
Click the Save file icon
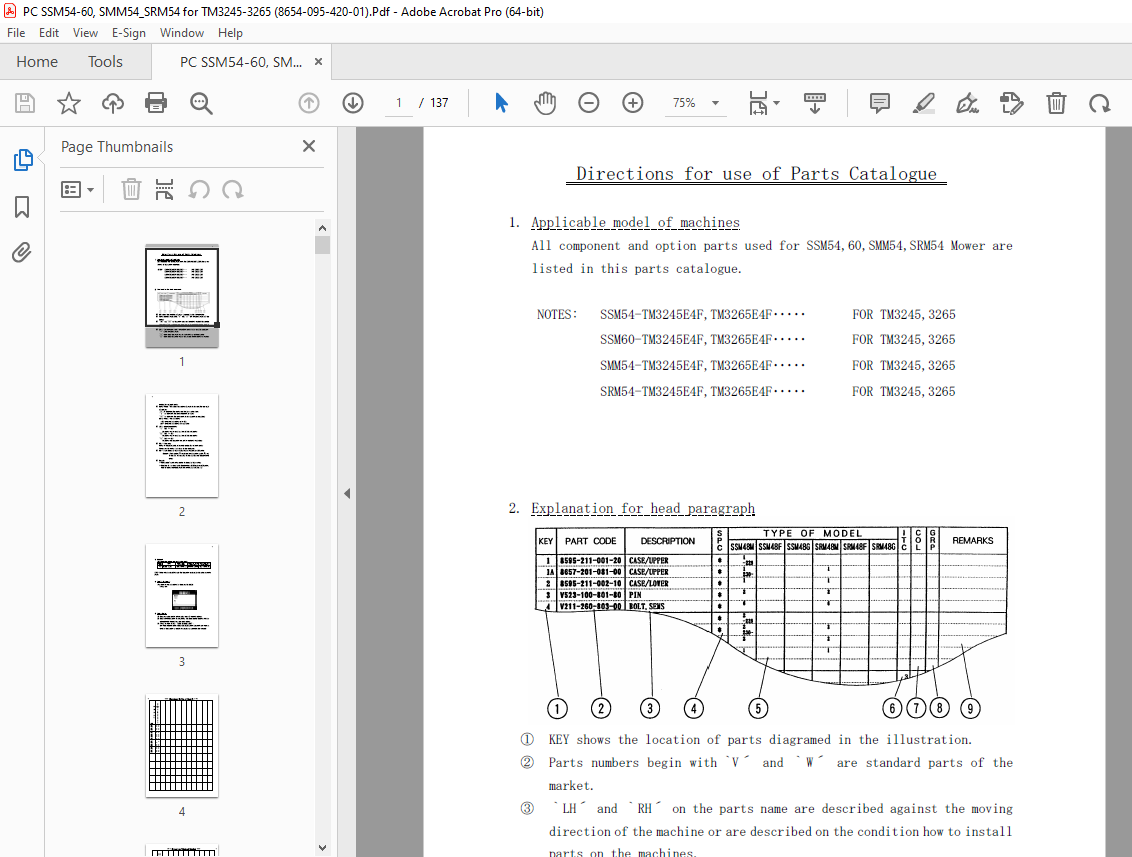(25, 103)
